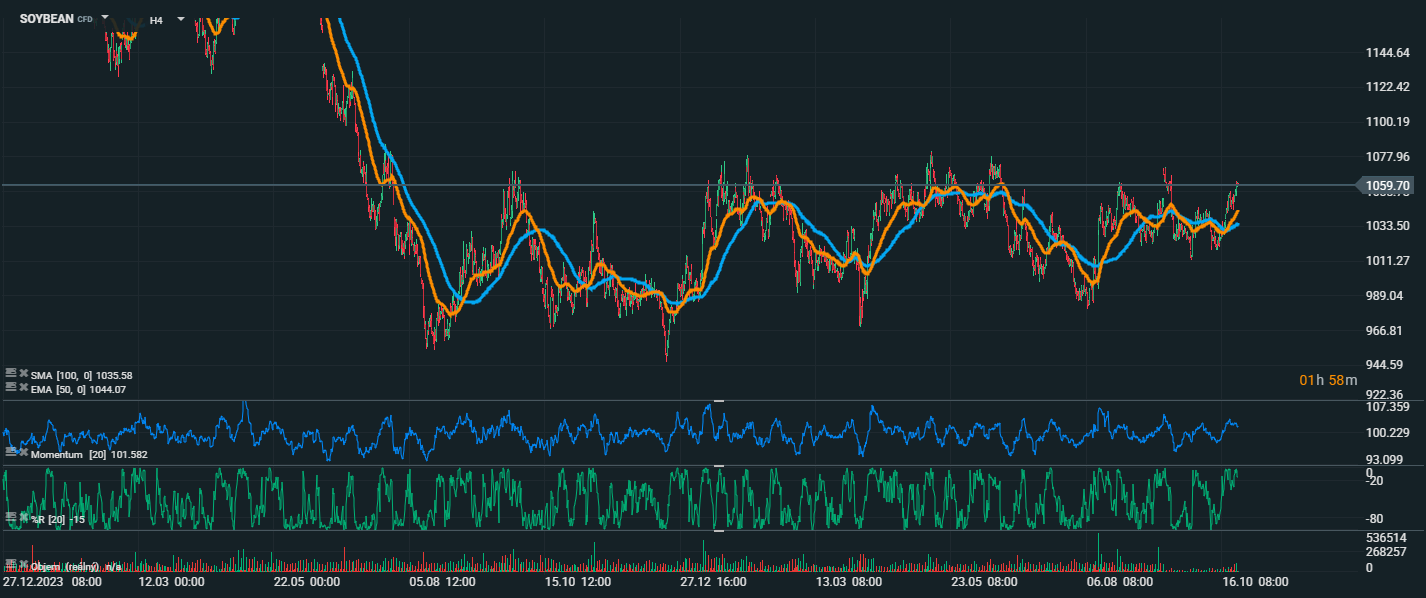
Task: Open the H4 timeframe dropdown arrow
Action: click(180, 19)
